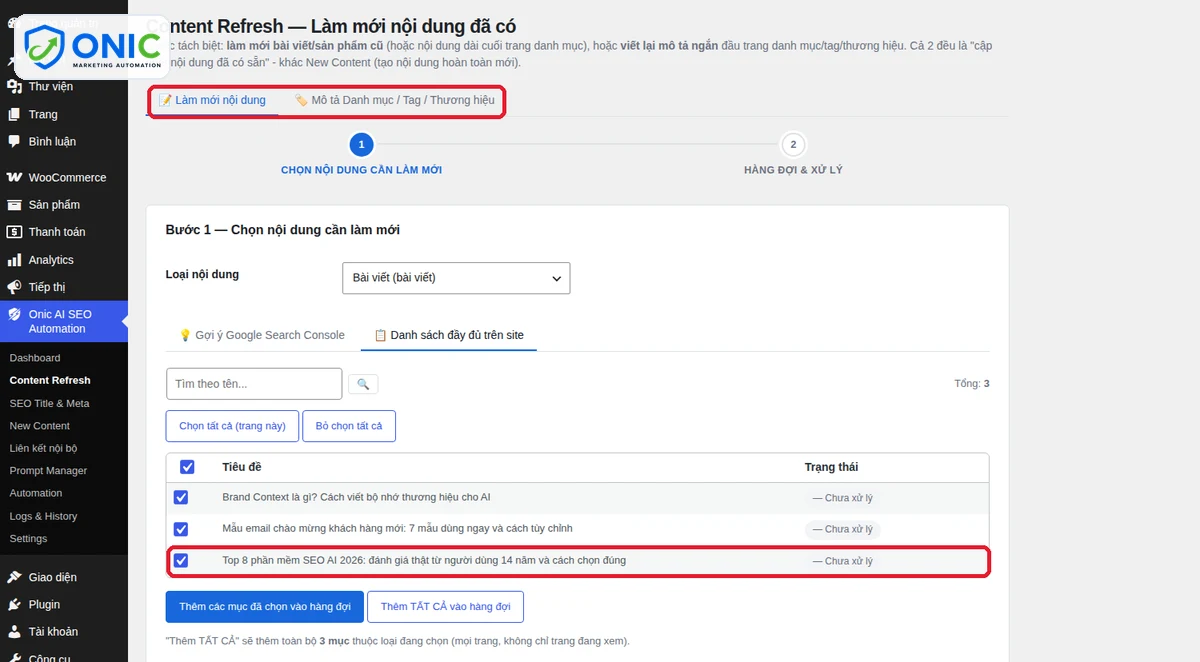Click the Tìm theo tên search field

point(254,384)
